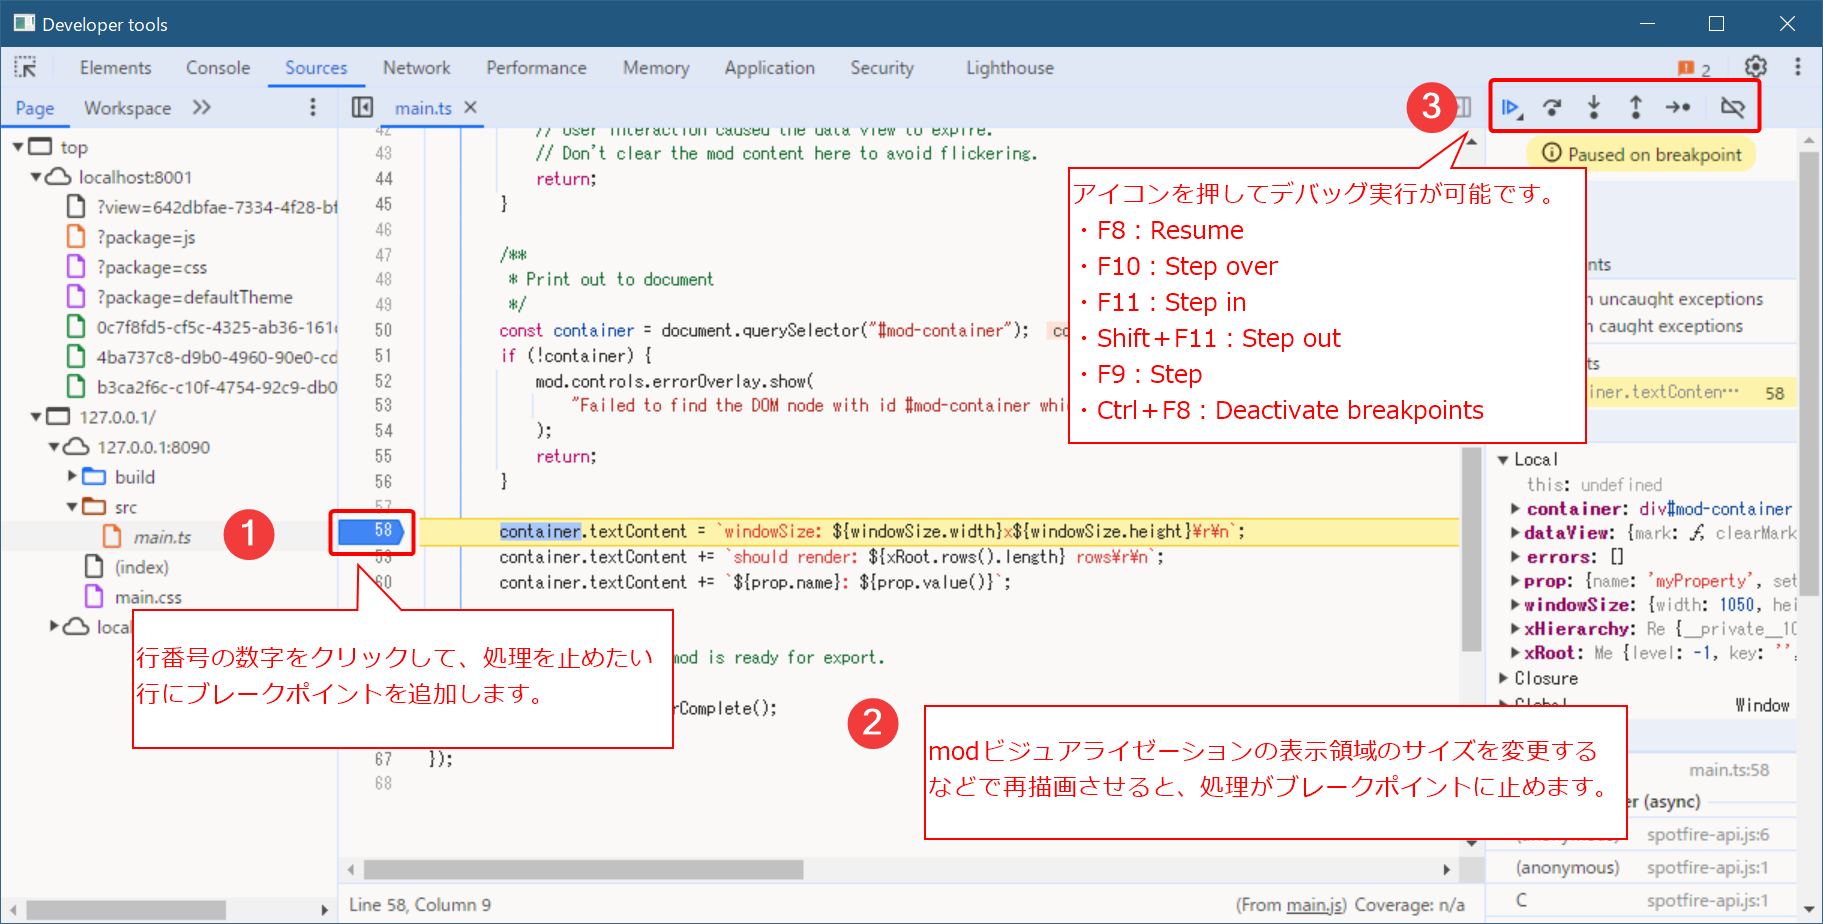The width and height of the screenshot is (1823, 924).
Task: Step over next function call
Action: 1552,107
